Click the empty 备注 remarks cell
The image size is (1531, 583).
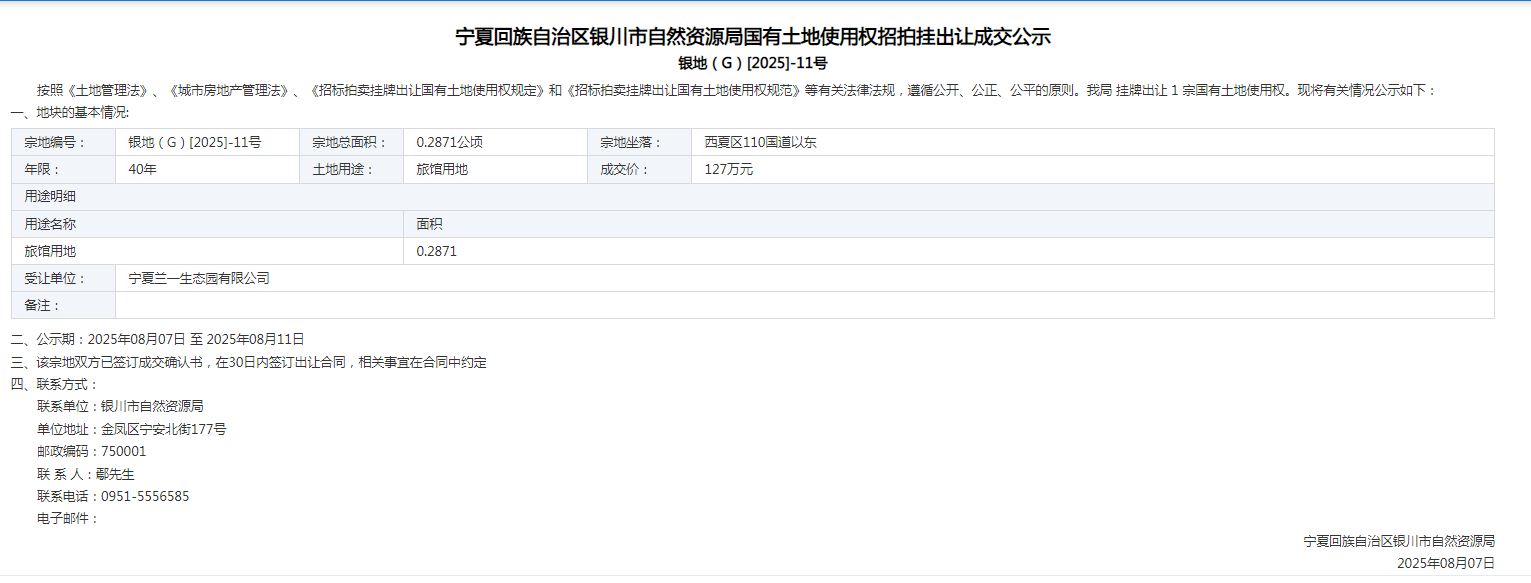pyautogui.click(x=800, y=305)
